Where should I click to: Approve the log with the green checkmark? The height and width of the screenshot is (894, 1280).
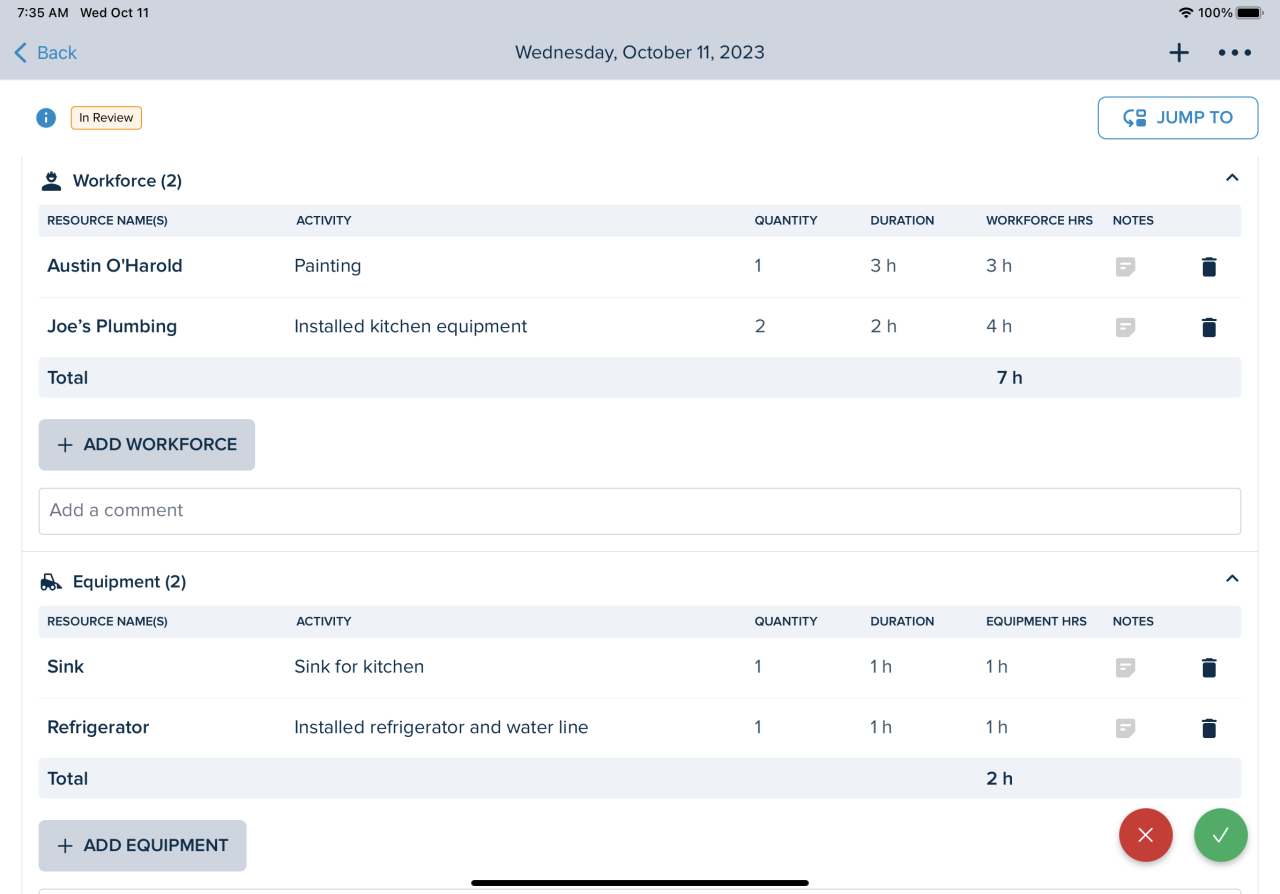tap(1220, 835)
